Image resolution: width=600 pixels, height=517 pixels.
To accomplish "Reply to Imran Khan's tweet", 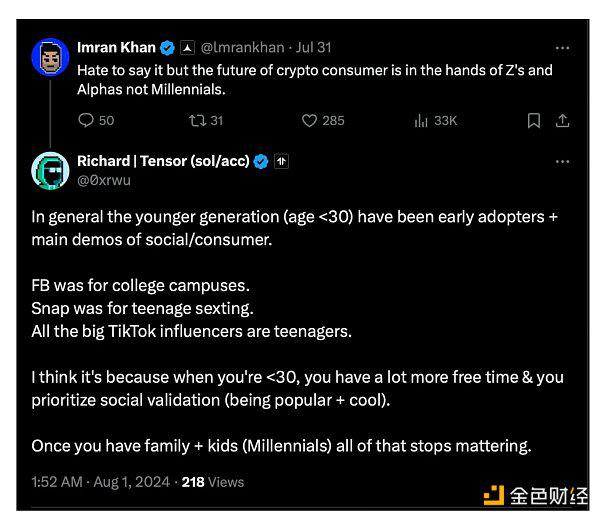I will (87, 120).
